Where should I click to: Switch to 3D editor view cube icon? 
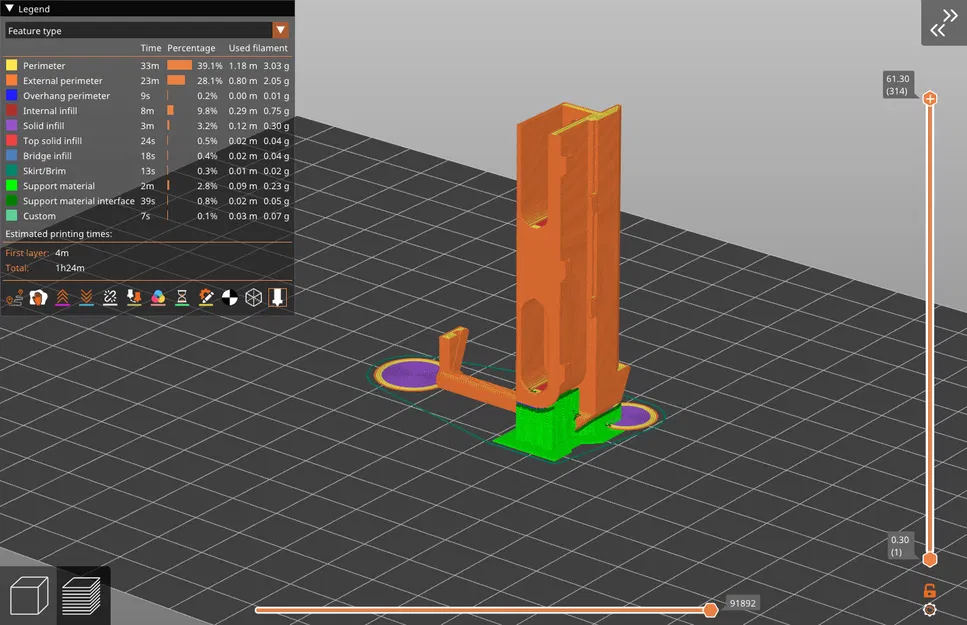pyautogui.click(x=29, y=595)
